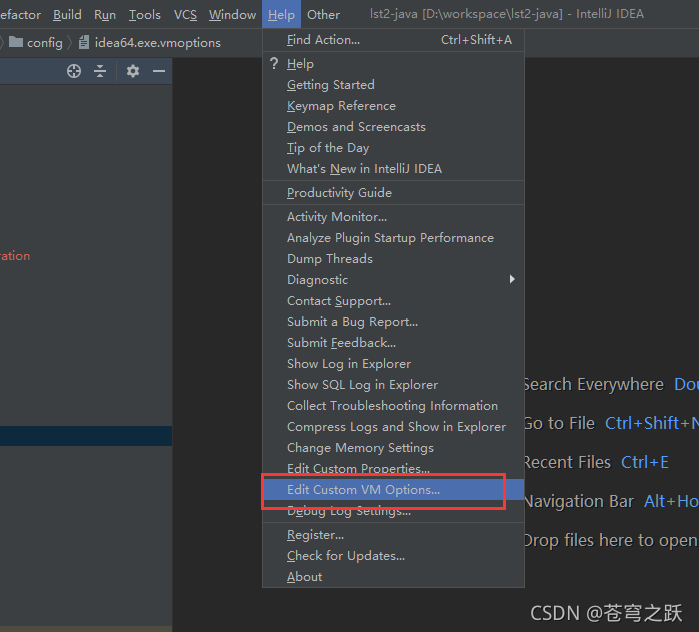Click config breadcrumb in navigation bar

pos(45,43)
